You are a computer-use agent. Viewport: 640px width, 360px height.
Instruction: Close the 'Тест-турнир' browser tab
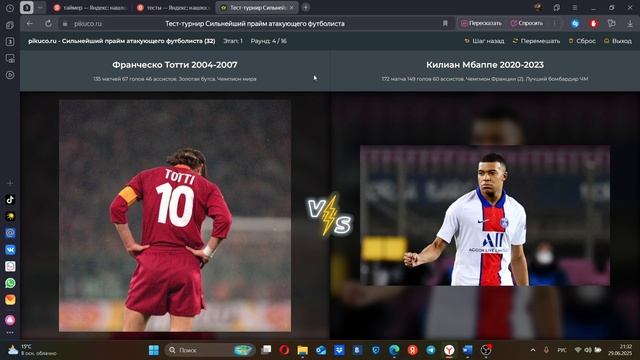pyautogui.click(x=291, y=8)
